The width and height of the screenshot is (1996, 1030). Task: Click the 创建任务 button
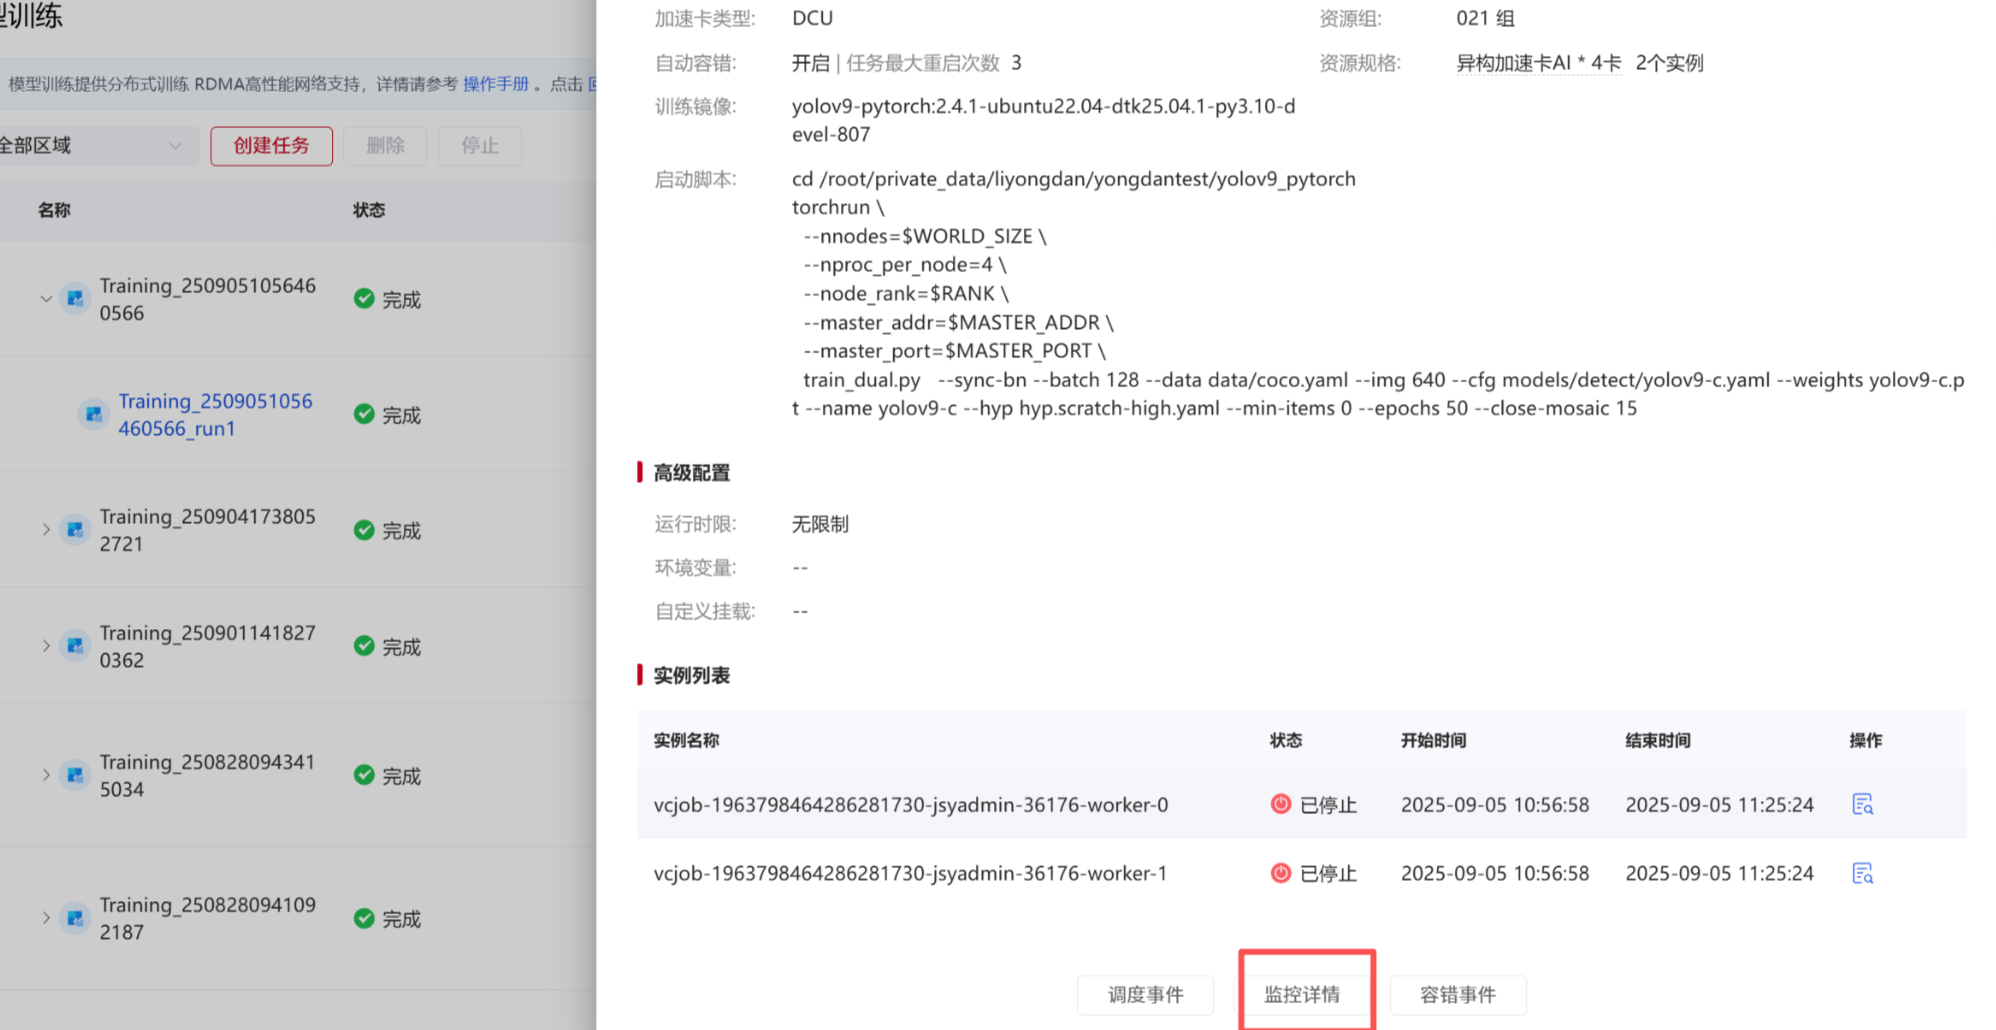(271, 146)
